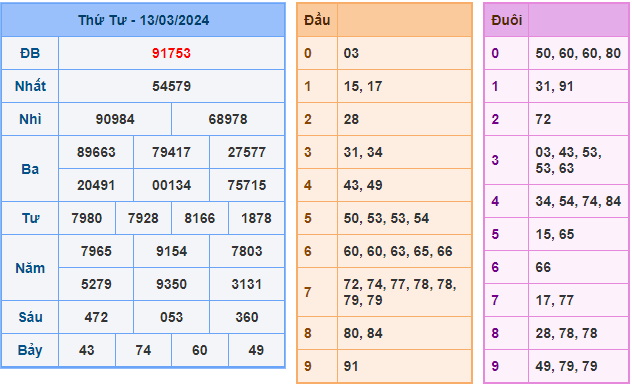Click values 31, 91 in Đuôi table
Screen dimensions: 632x385
tap(554, 86)
